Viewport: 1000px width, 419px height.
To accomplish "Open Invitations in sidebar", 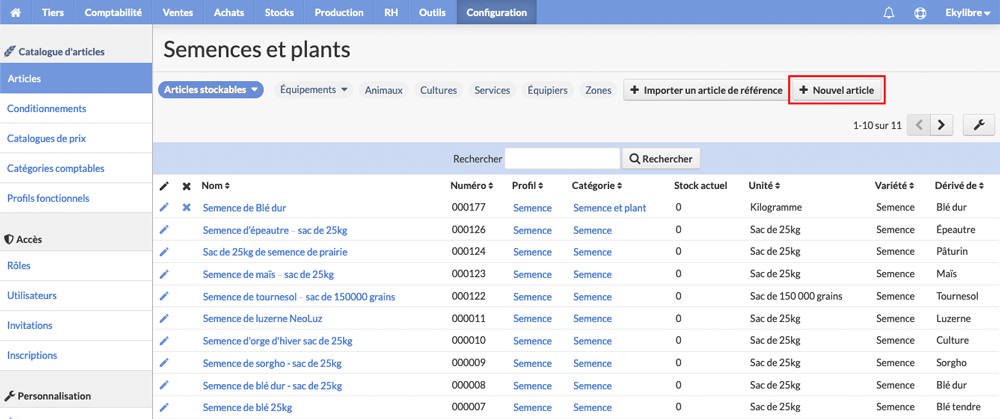I will (x=76, y=325).
